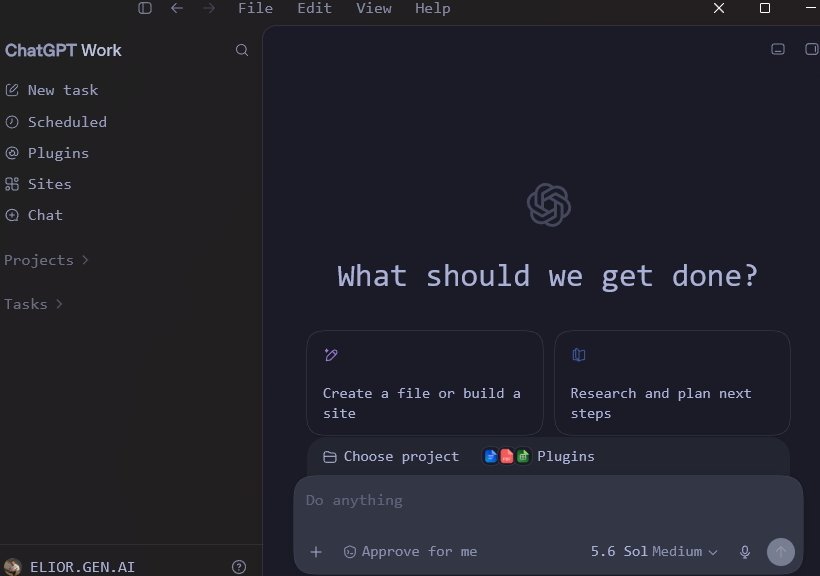Screen dimensions: 820x576
Task: Click the X close button in title bar
Action: click(x=719, y=8)
